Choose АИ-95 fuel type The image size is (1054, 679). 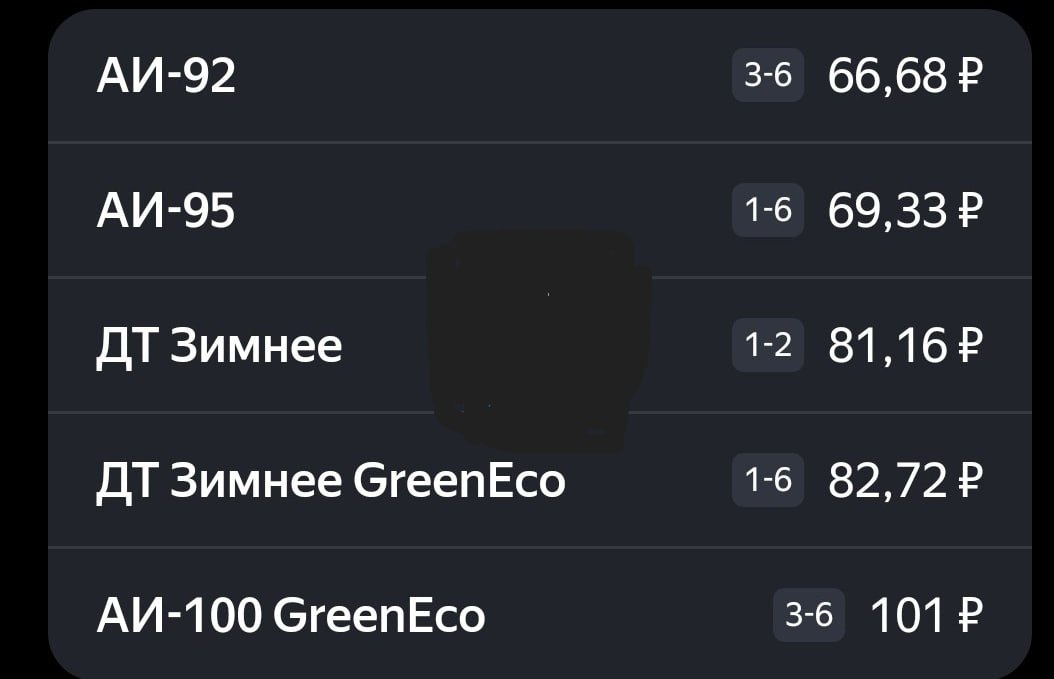click(166, 211)
